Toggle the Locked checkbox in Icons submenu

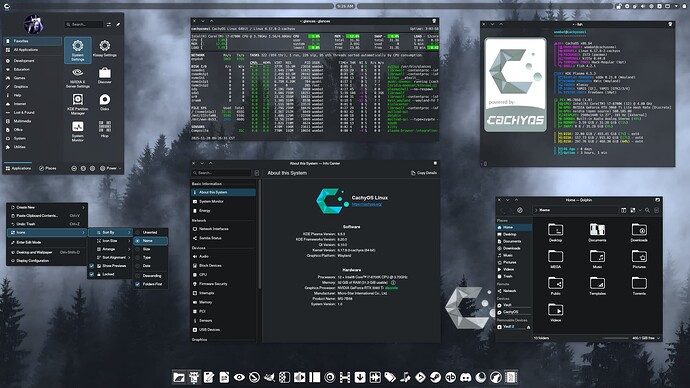coord(92,274)
